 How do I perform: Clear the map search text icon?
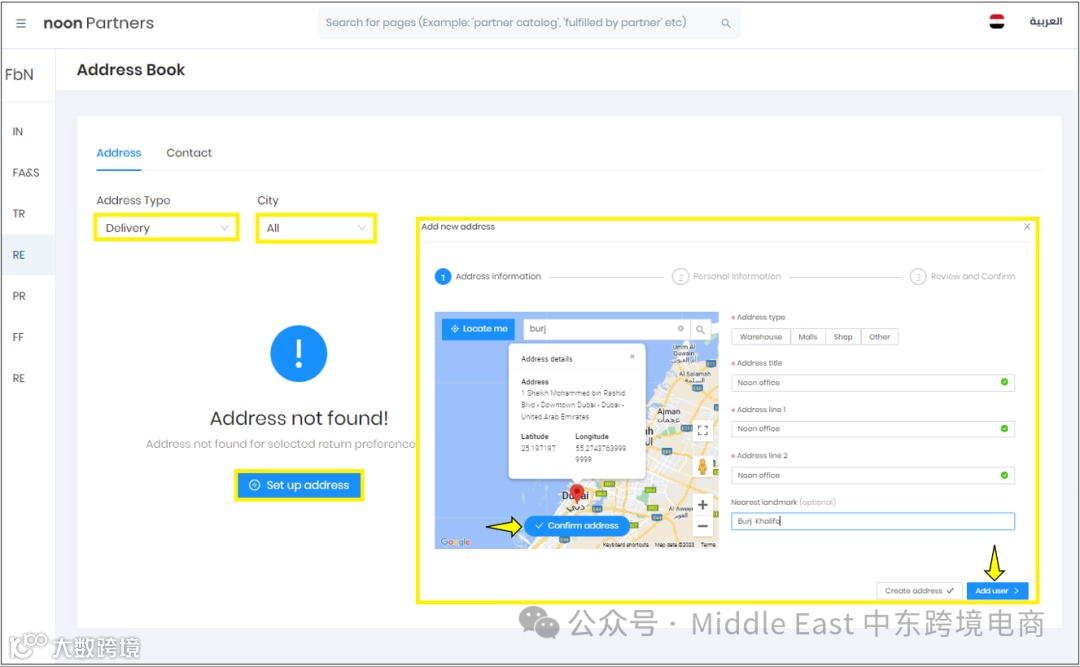pos(681,329)
